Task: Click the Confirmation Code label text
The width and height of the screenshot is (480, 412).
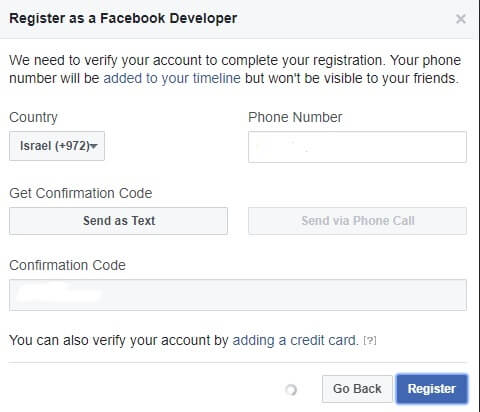Action: (x=67, y=265)
